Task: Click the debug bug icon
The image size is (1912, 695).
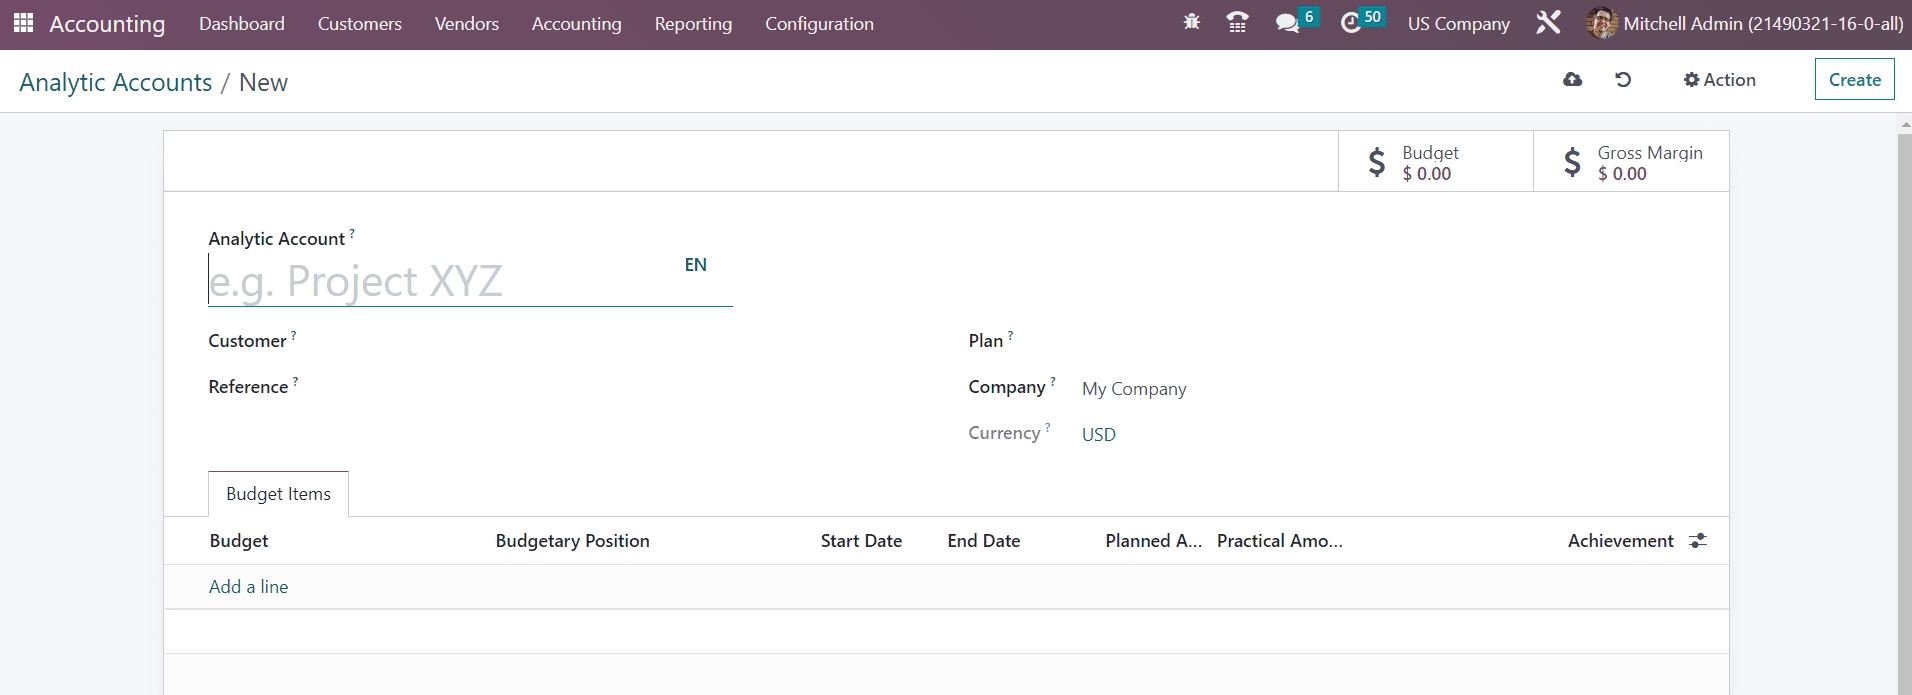Action: click(x=1191, y=22)
